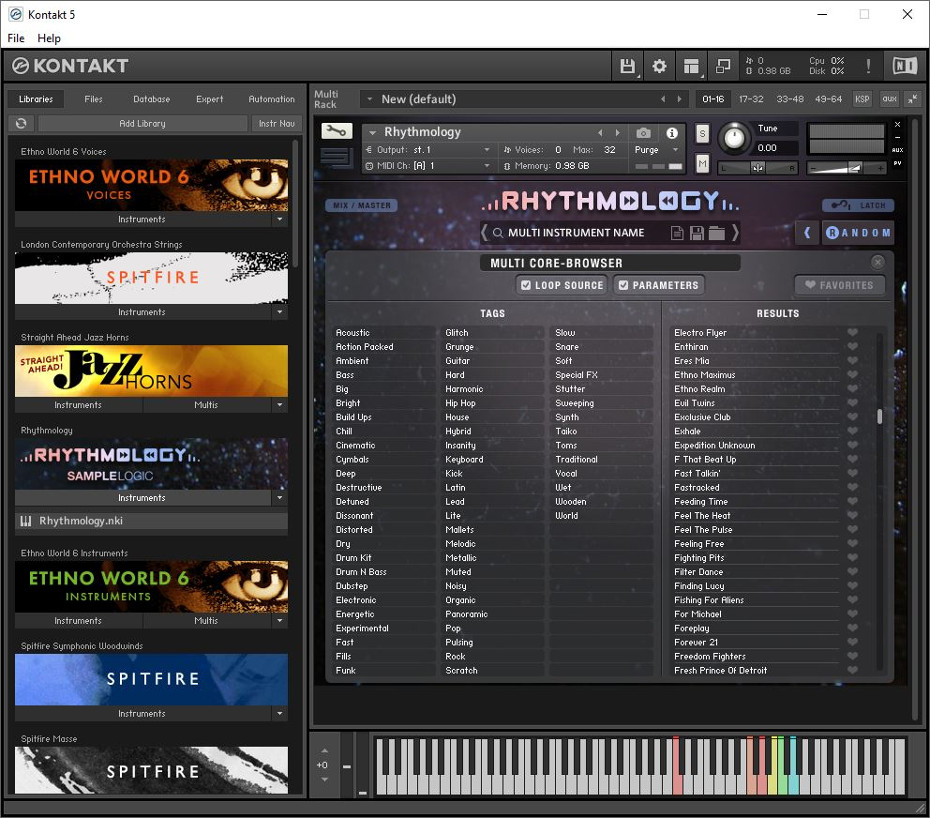Open the instrument info icon
Image resolution: width=930 pixels, height=818 pixels.
672,133
